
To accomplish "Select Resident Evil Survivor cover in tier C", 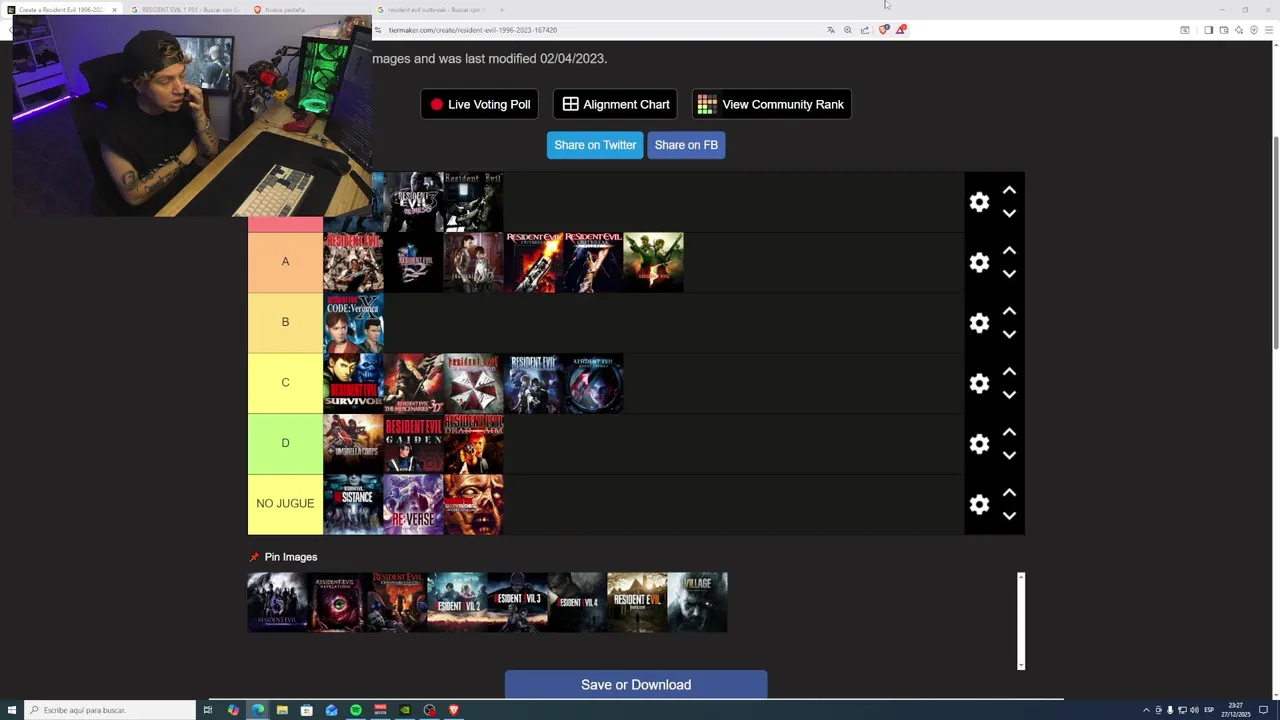I will (353, 383).
